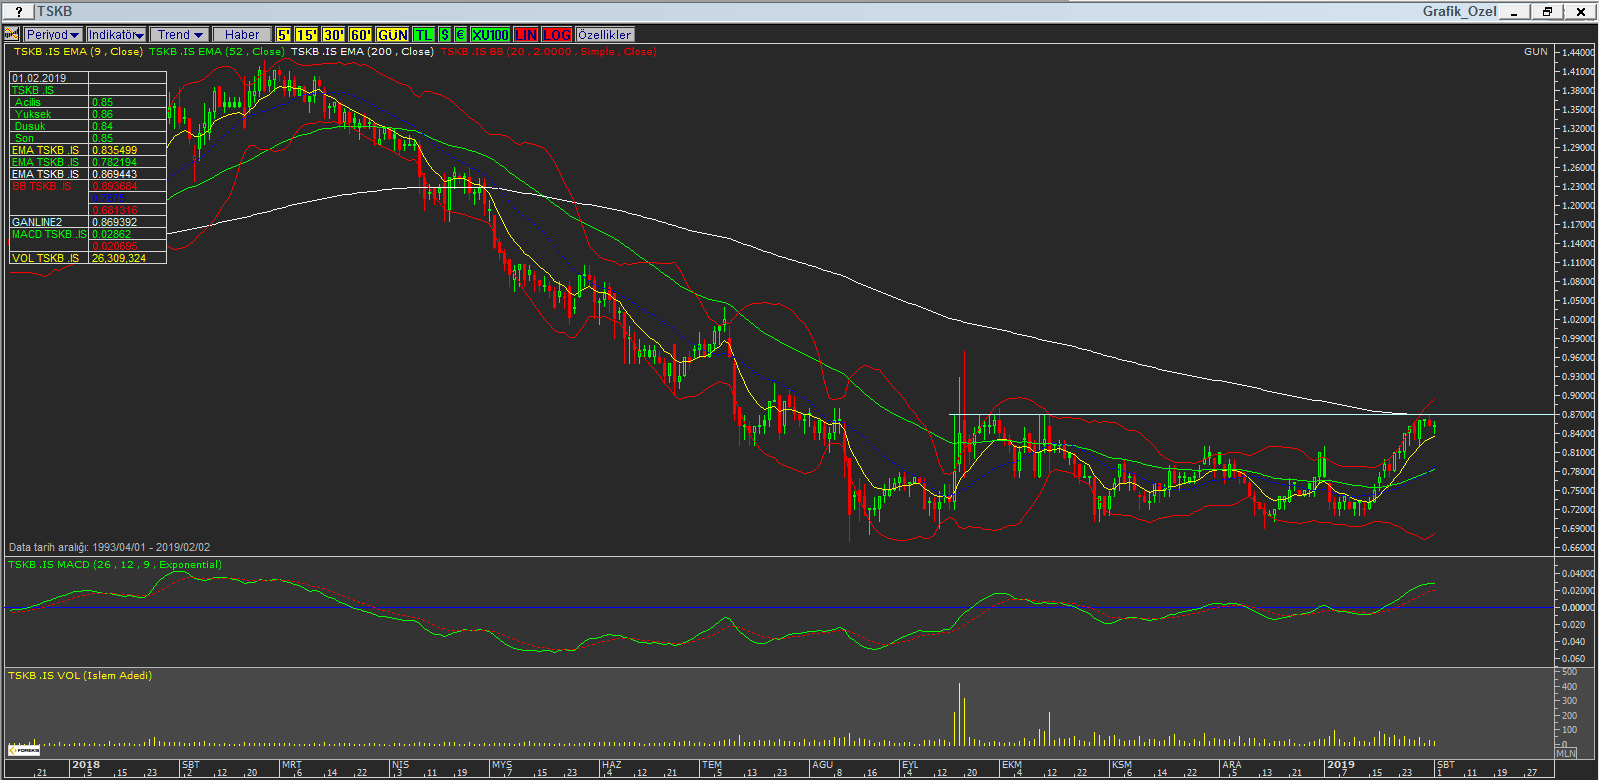Switch to the 30' minute period
The width and height of the screenshot is (1599, 780).
coord(334,34)
